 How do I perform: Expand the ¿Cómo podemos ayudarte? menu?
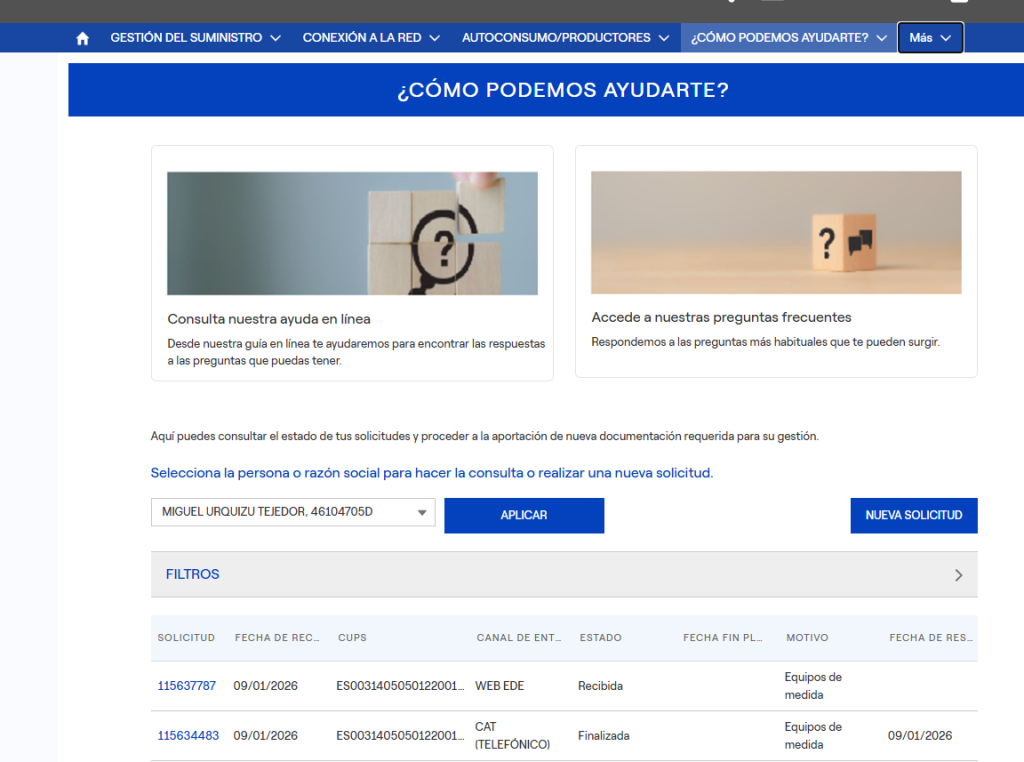click(x=788, y=38)
